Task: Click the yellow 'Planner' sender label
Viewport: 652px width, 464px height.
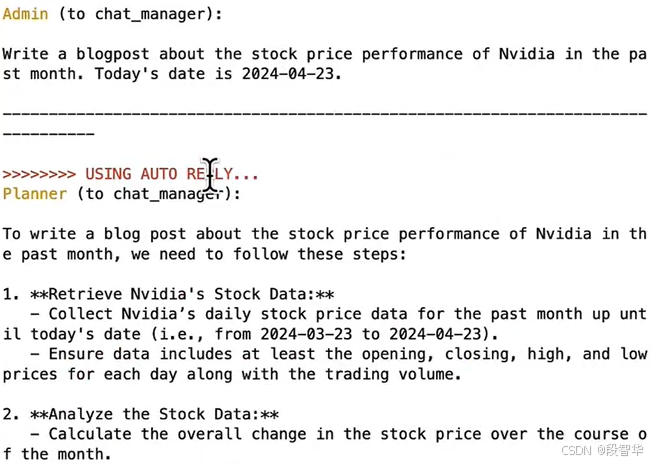Action: [x=35, y=194]
